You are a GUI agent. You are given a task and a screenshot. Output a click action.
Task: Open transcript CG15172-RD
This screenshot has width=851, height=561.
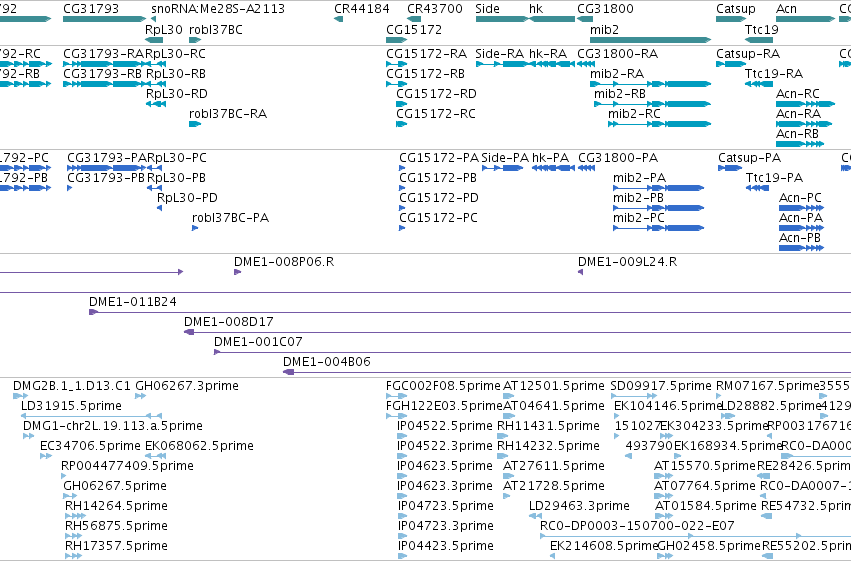pyautogui.click(x=436, y=94)
